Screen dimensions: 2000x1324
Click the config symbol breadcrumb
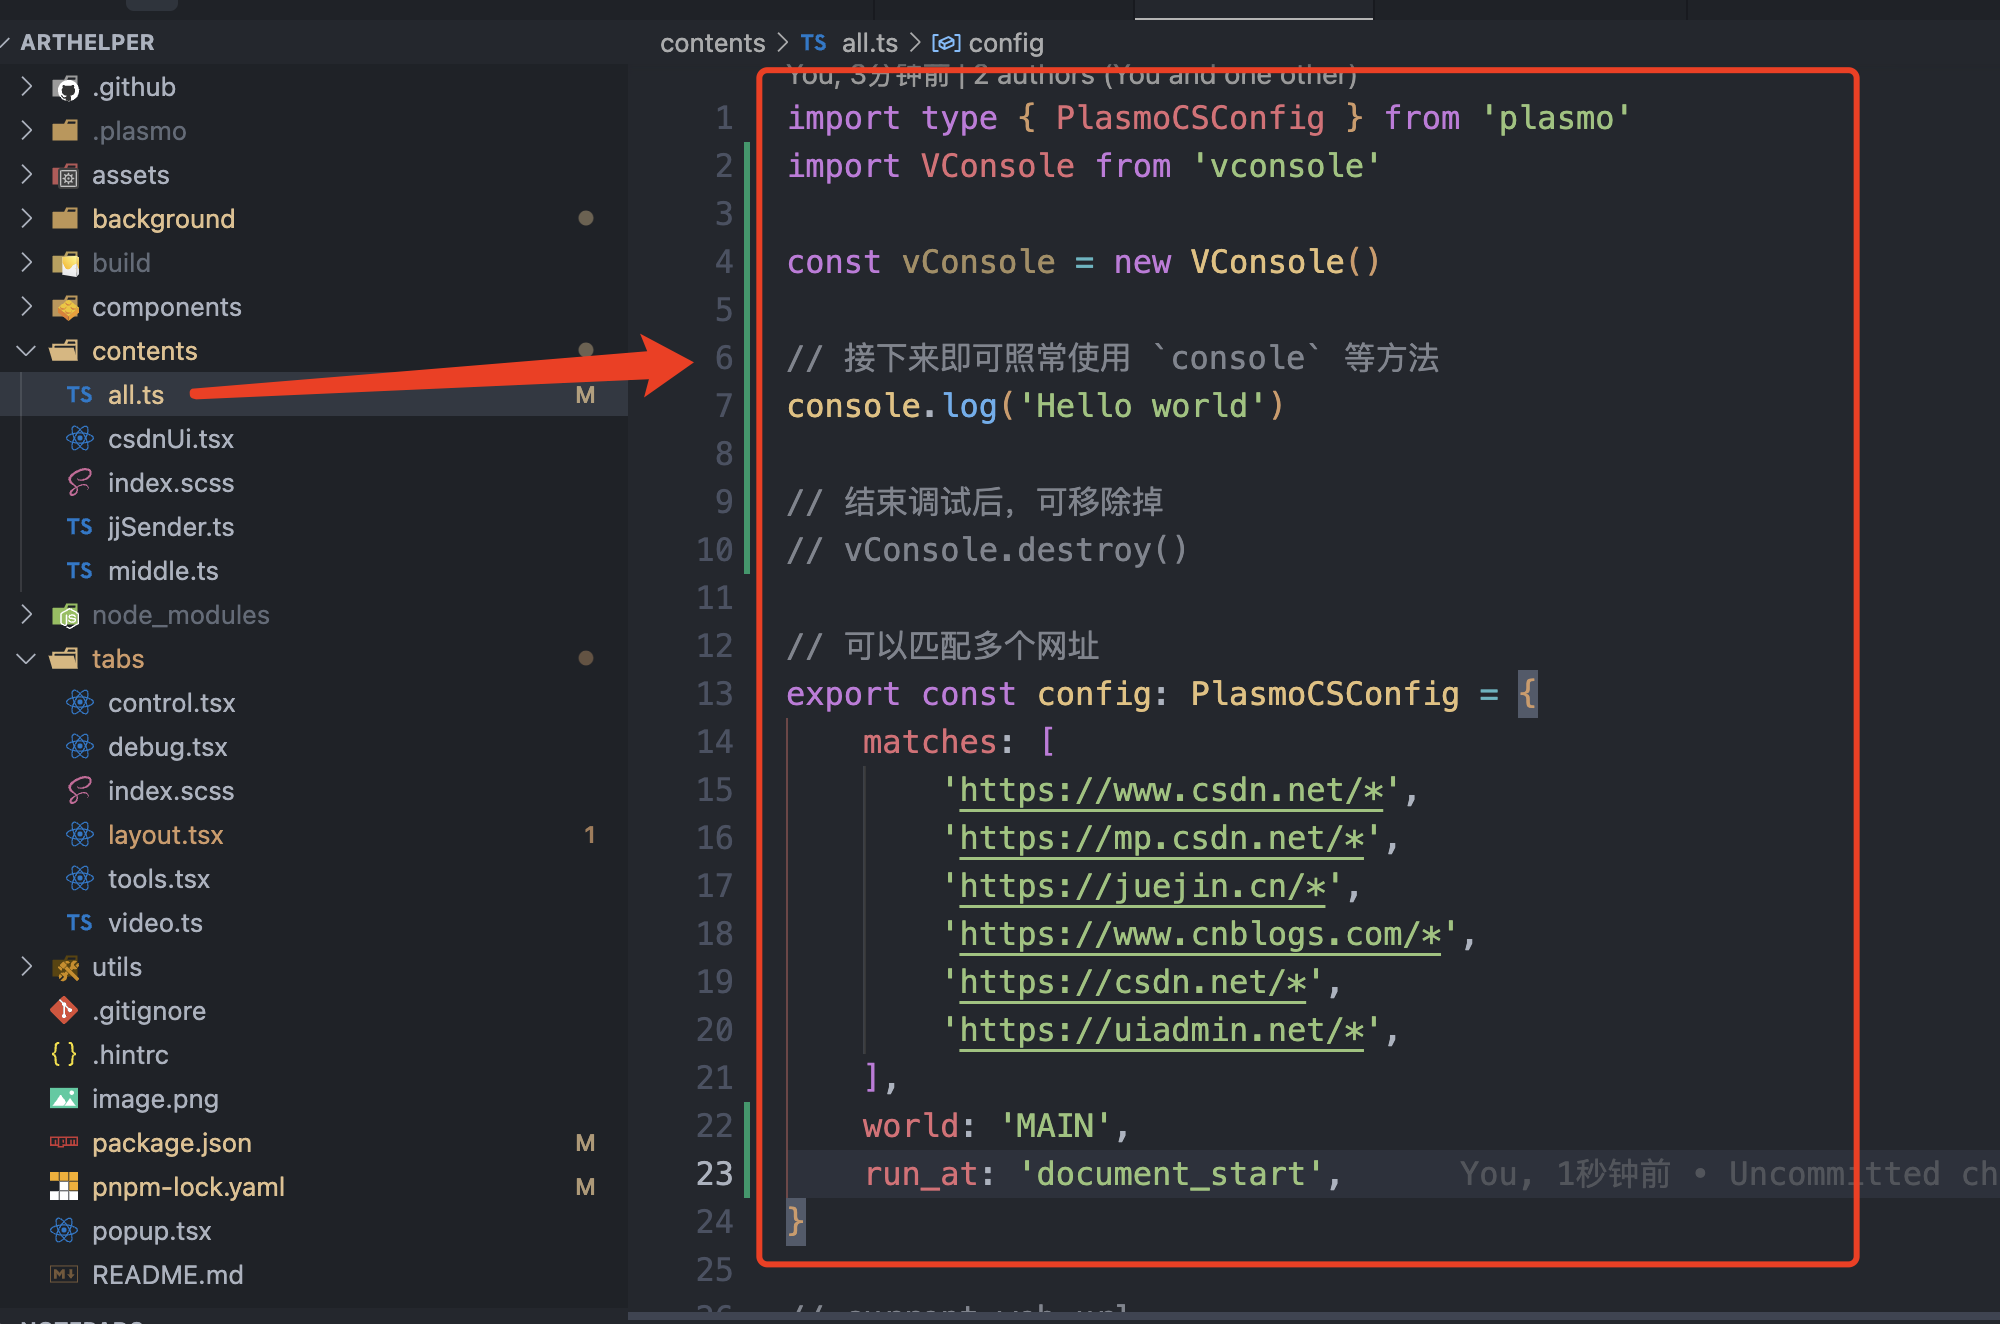click(x=1004, y=43)
